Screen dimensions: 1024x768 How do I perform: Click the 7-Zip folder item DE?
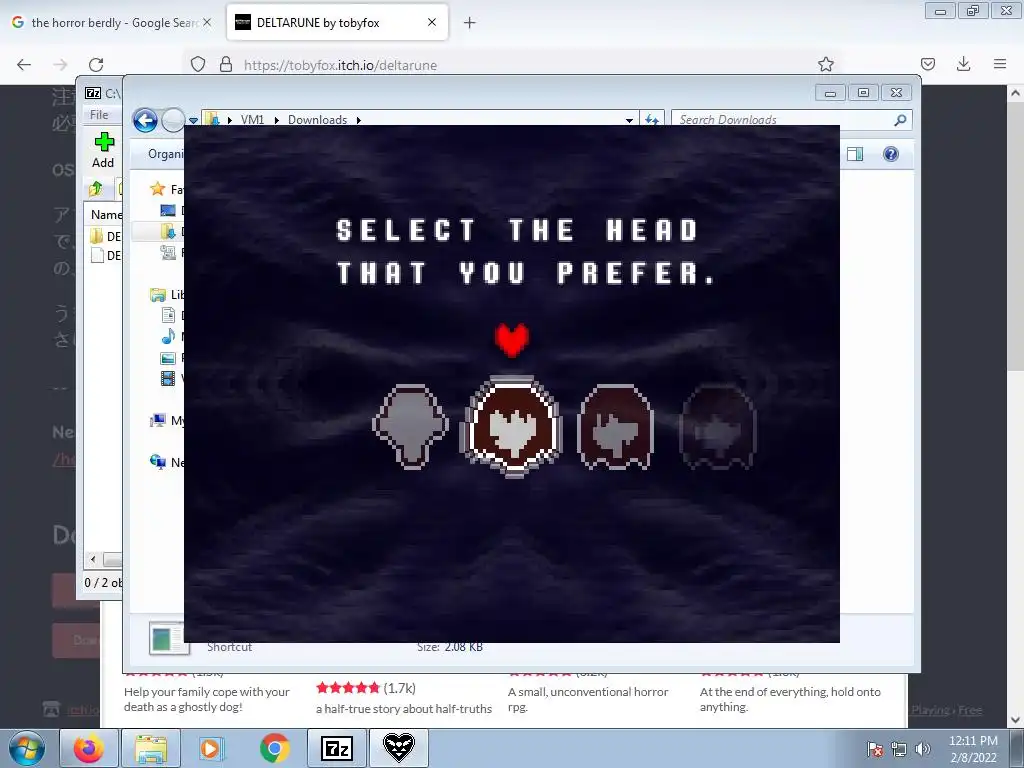(x=105, y=236)
